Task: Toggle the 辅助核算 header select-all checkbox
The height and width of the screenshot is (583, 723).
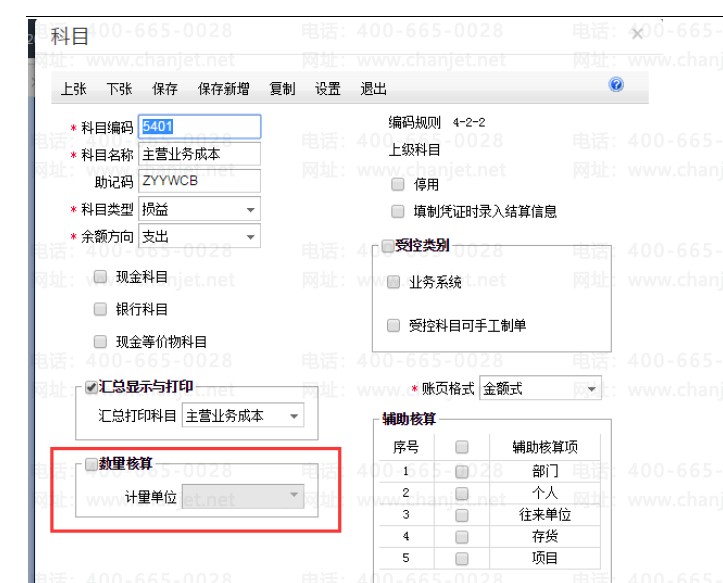Action: point(462,446)
